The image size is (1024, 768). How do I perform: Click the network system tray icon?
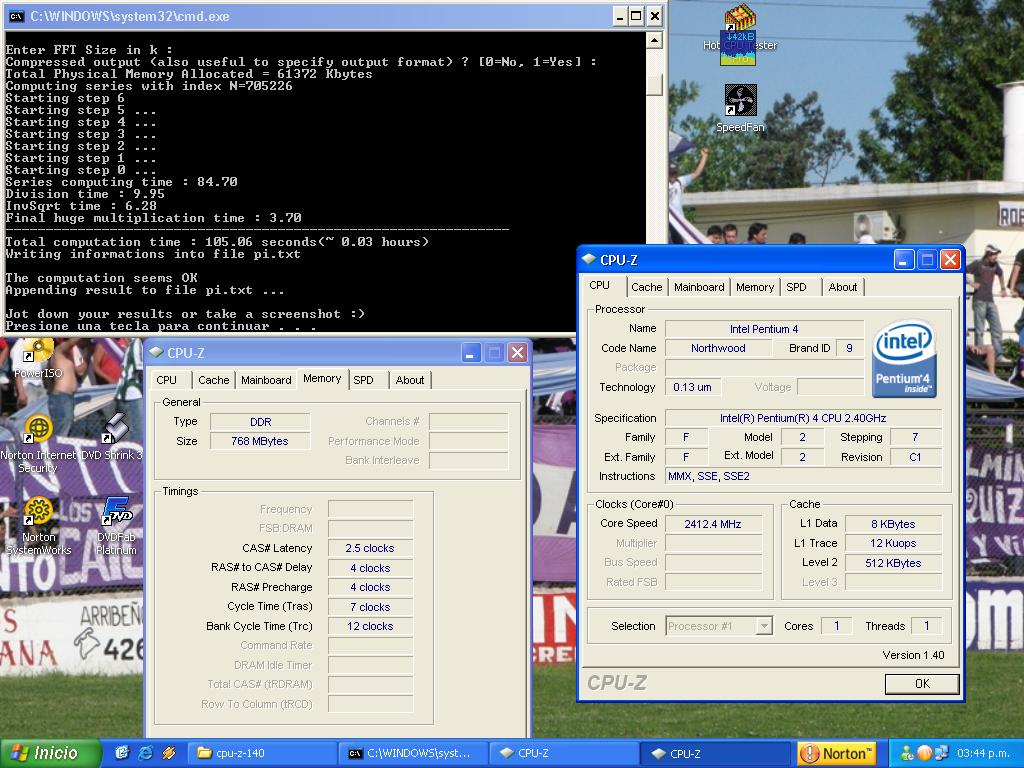tap(941, 753)
